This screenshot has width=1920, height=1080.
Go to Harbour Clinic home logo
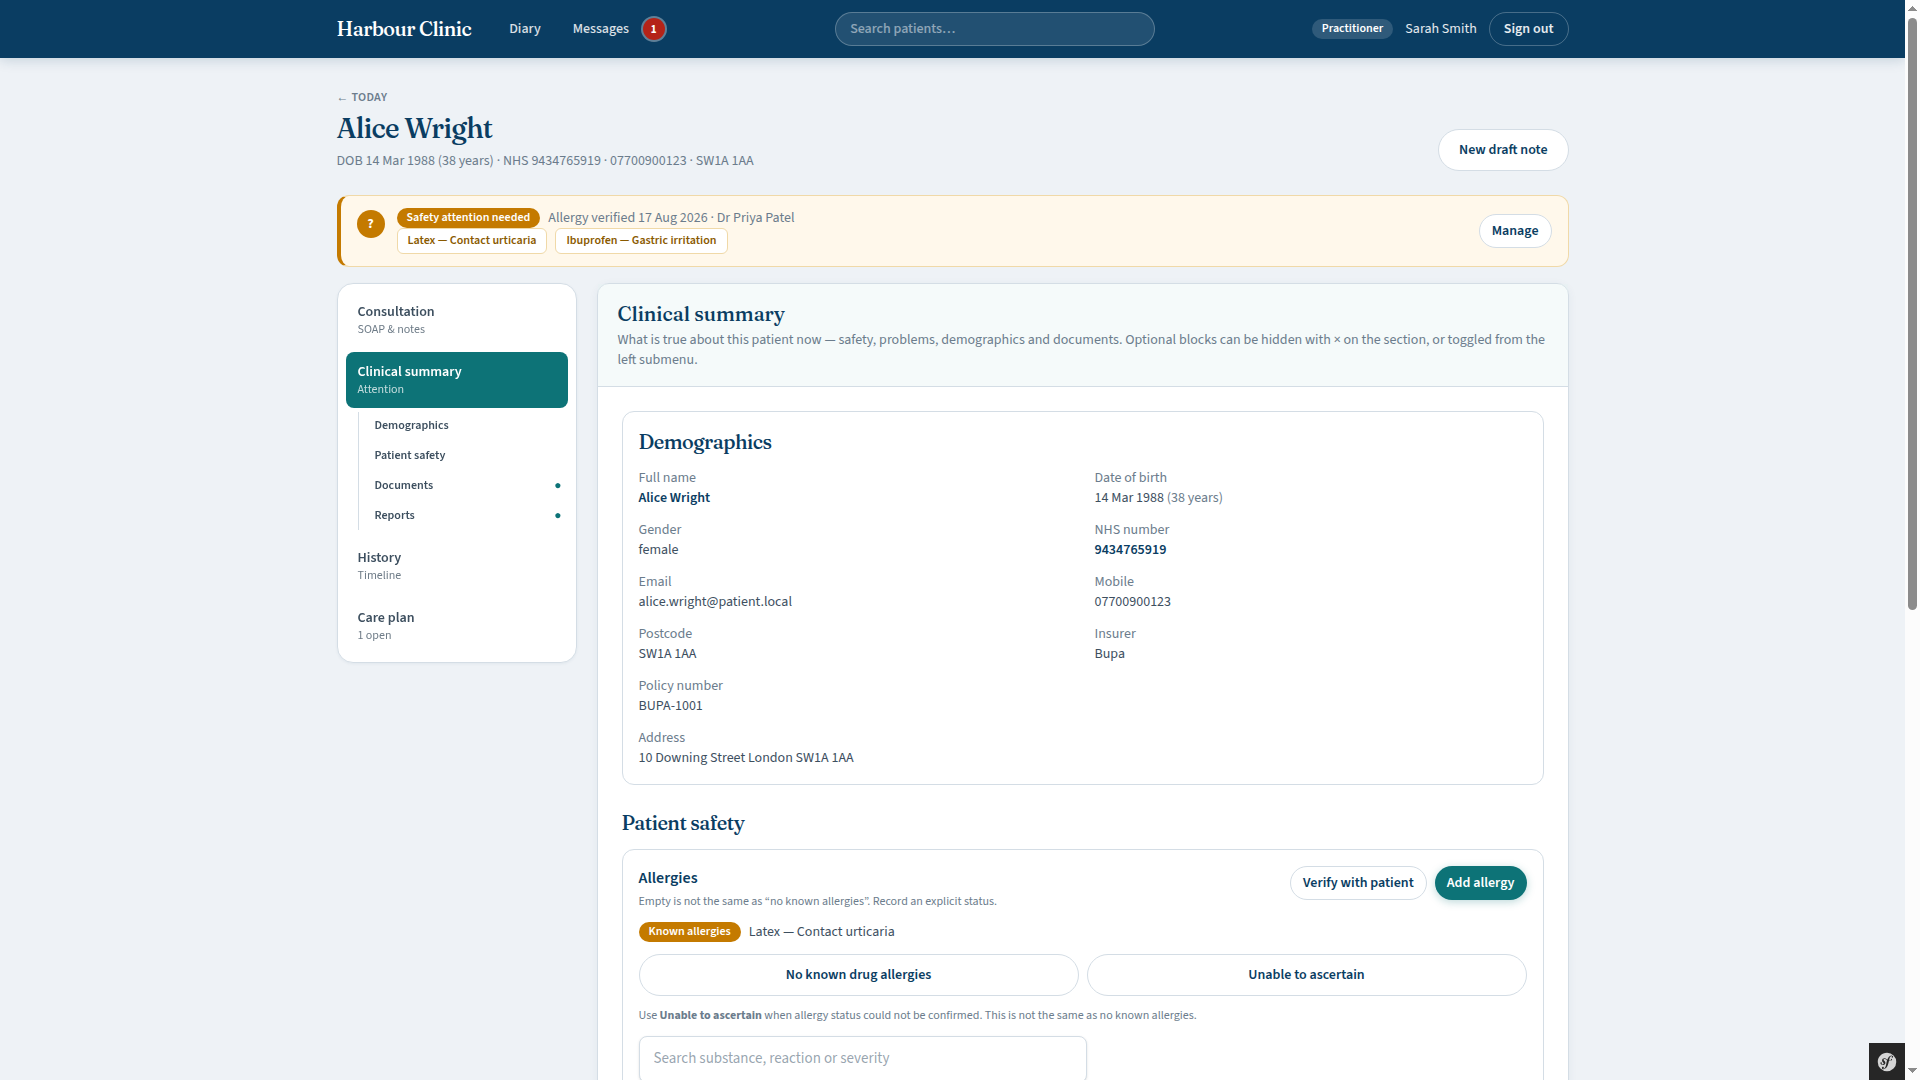404,29
